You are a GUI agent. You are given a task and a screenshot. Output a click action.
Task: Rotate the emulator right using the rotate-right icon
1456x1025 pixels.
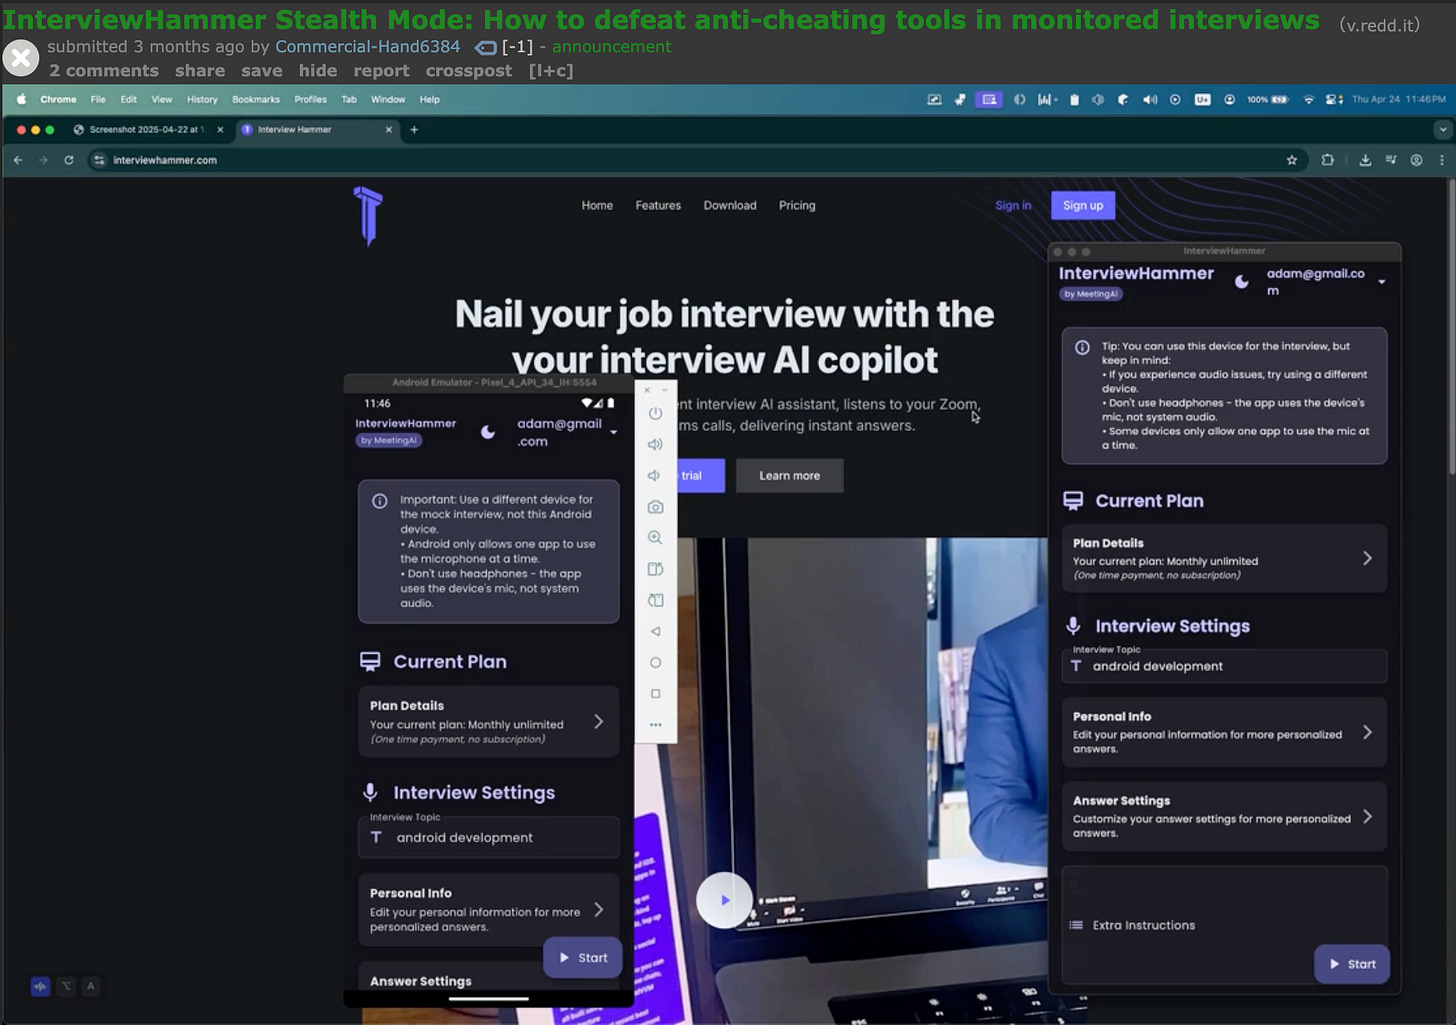tap(655, 600)
